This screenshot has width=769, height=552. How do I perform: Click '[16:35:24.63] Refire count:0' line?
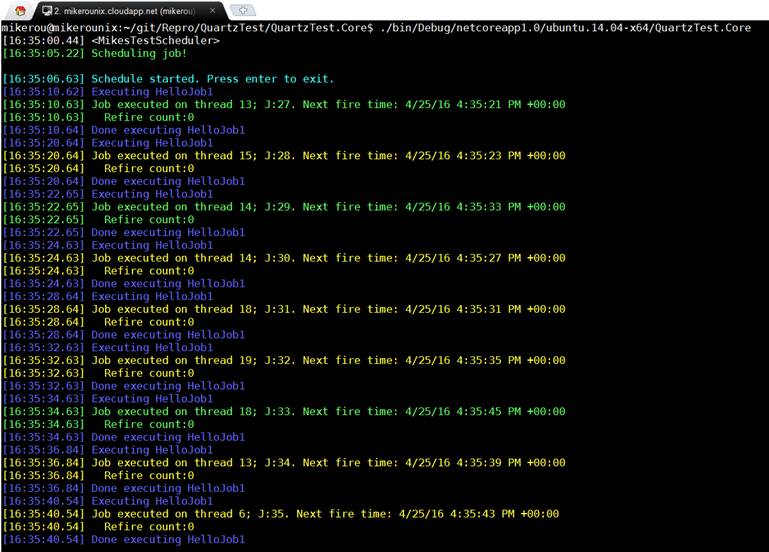tap(98, 270)
